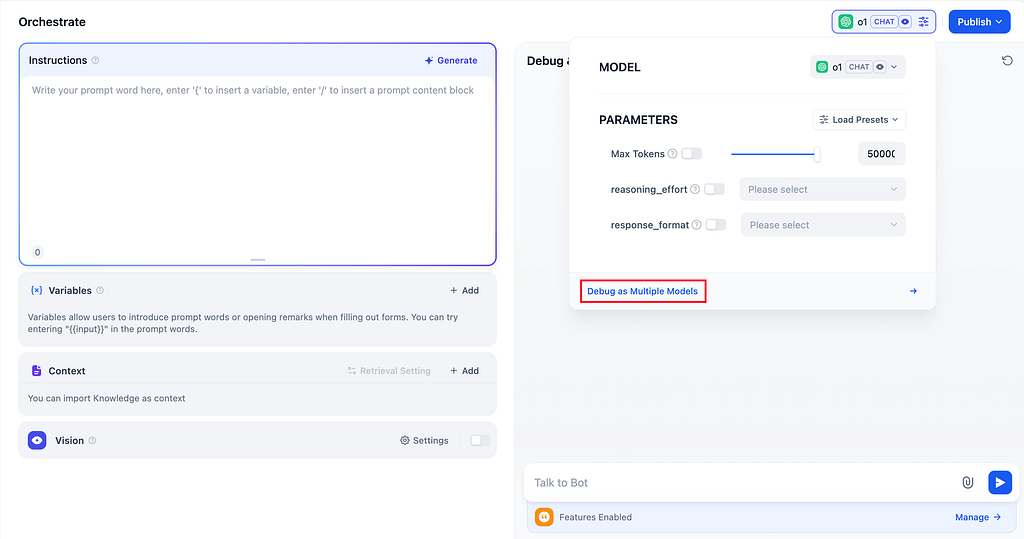Click the restart conversation refresh icon
The height and width of the screenshot is (539, 1024).
pos(1007,61)
